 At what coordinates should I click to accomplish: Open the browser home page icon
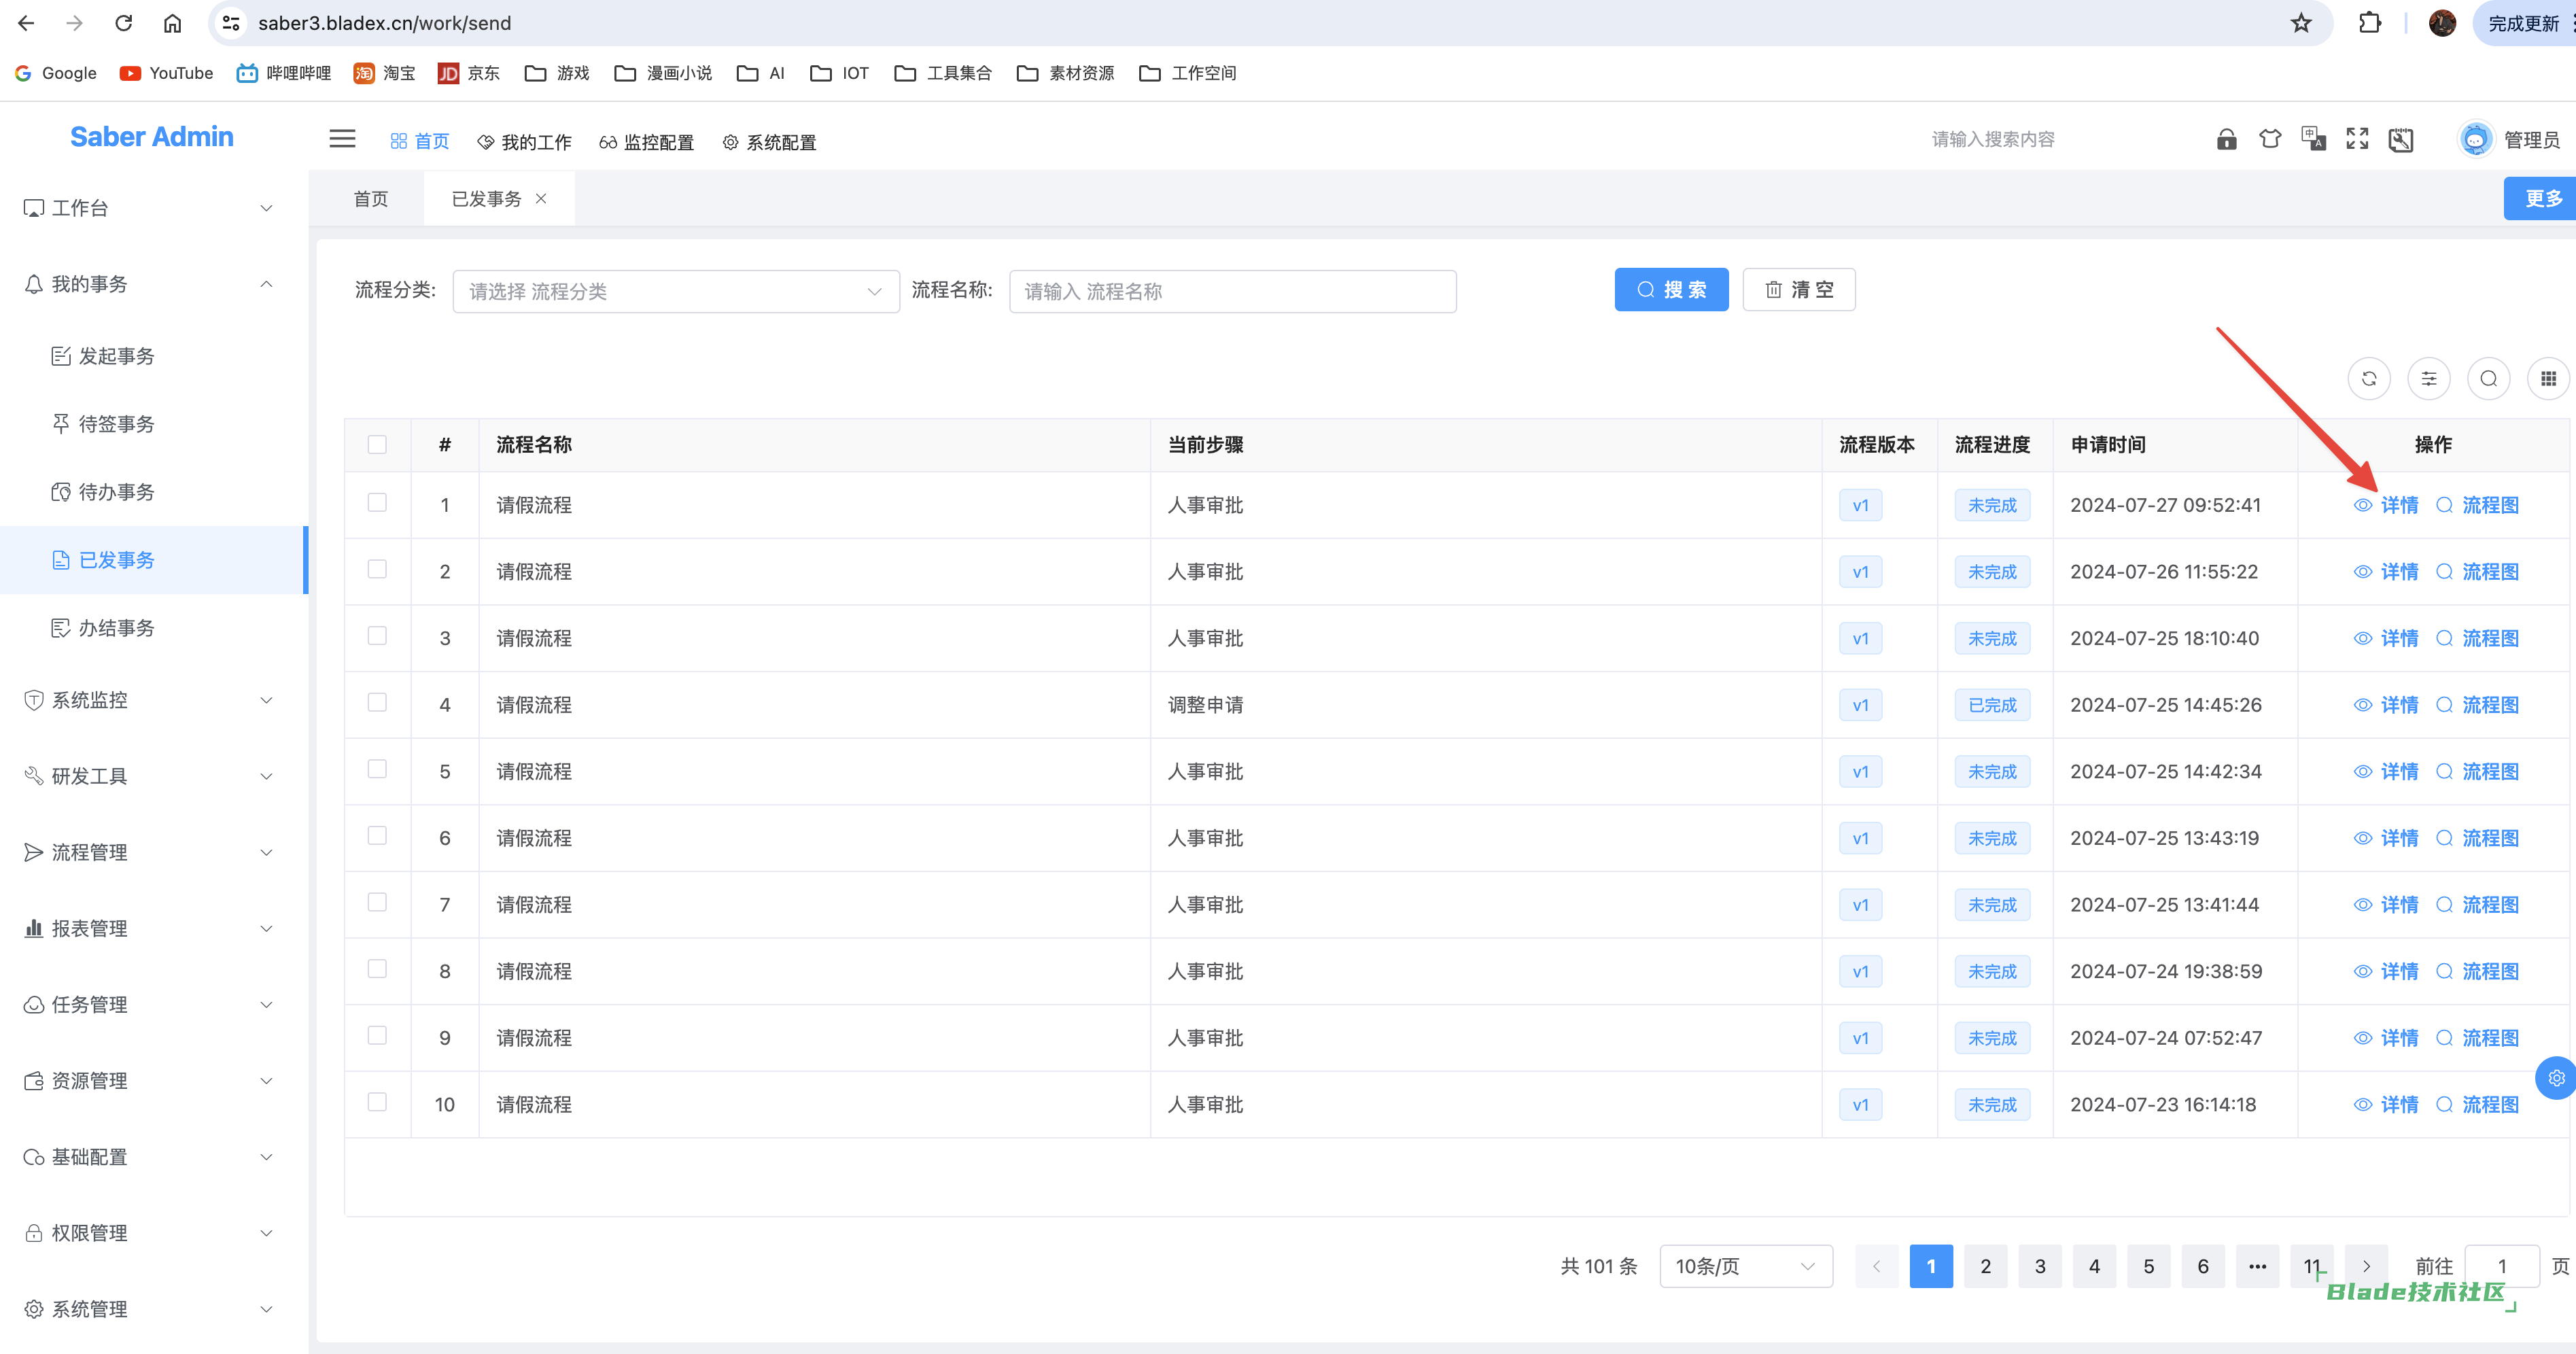point(172,23)
